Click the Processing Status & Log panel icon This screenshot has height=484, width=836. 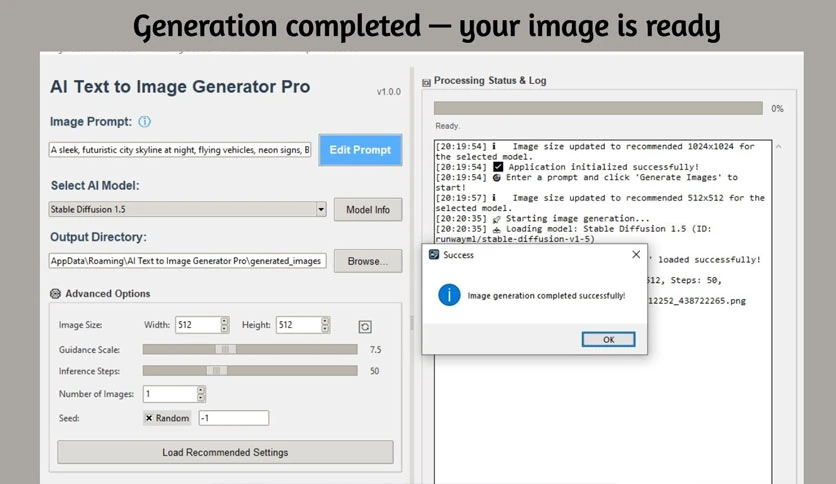426,82
